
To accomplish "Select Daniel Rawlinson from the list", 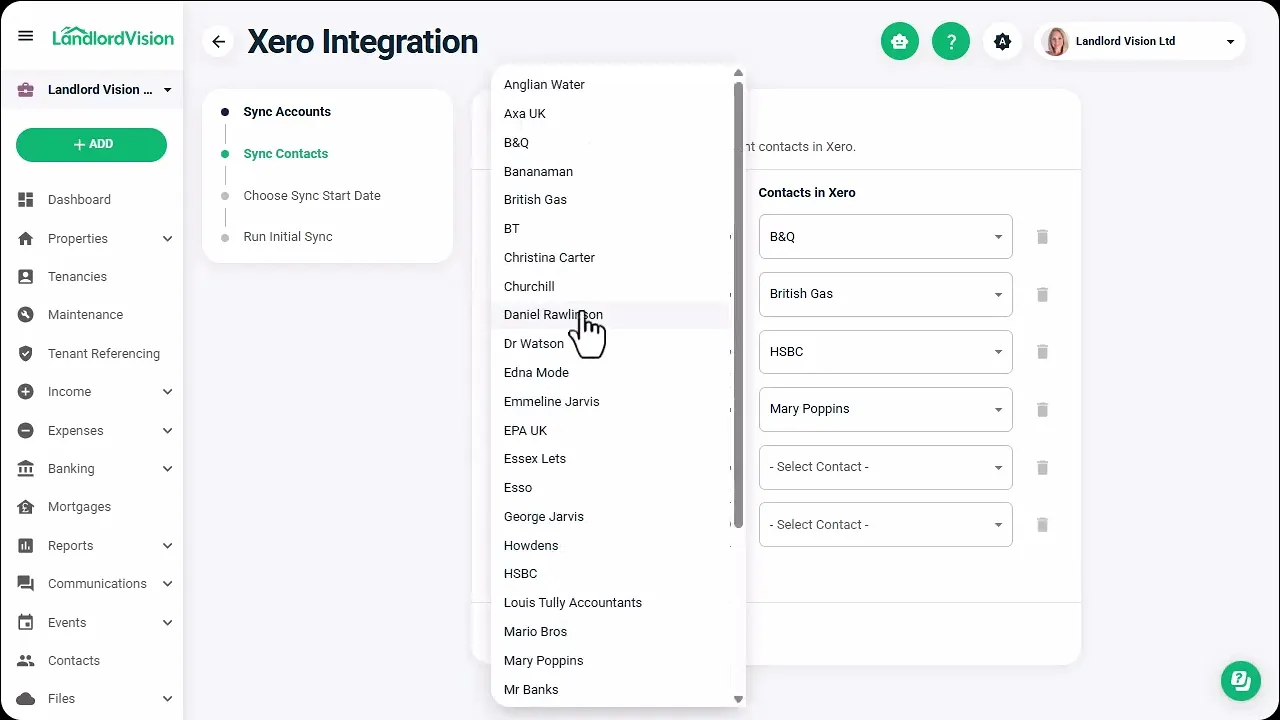I will click(613, 315).
